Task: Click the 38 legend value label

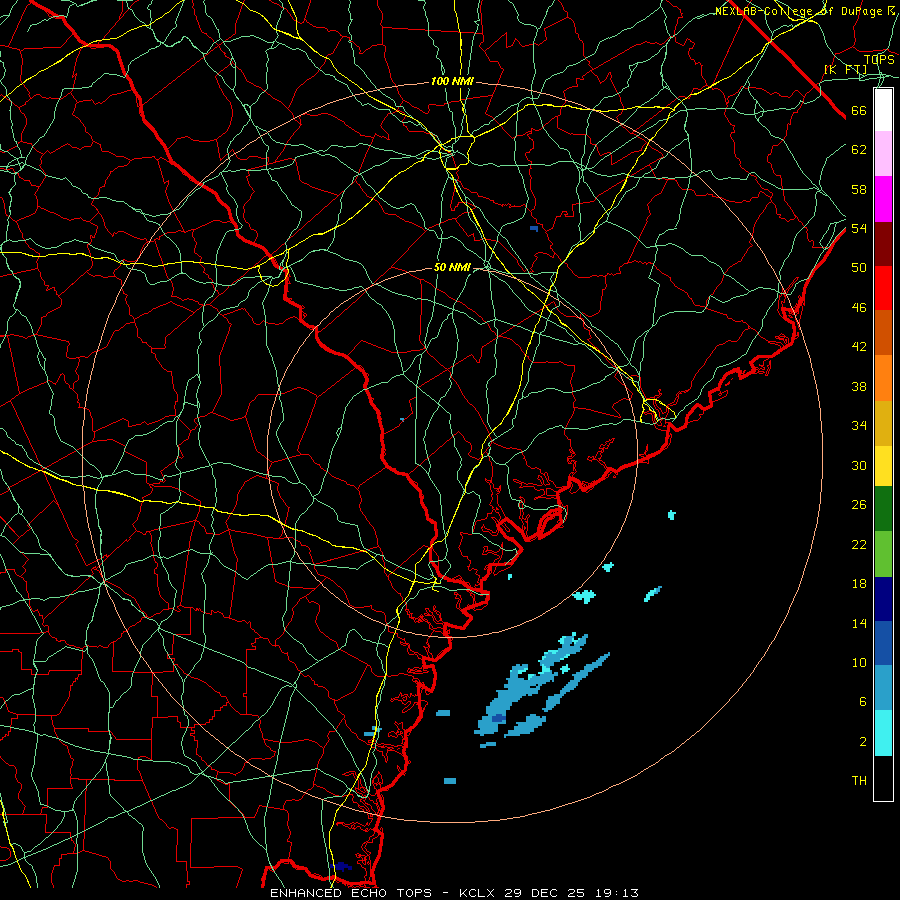Action: pos(859,387)
